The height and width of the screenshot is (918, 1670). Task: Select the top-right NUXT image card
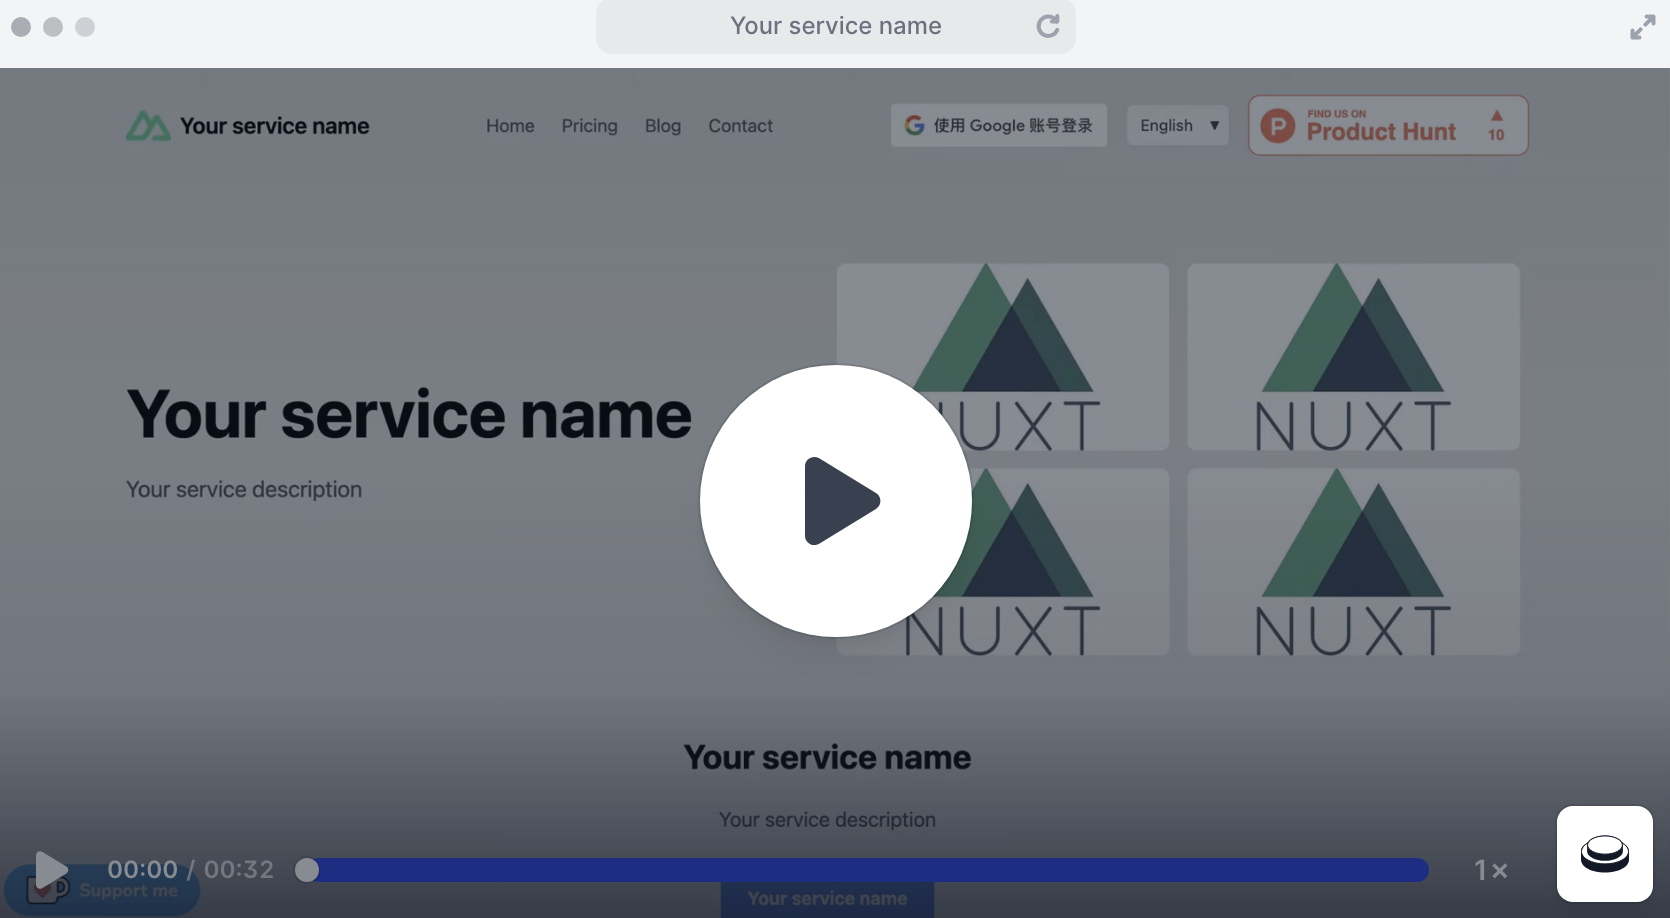click(1353, 357)
